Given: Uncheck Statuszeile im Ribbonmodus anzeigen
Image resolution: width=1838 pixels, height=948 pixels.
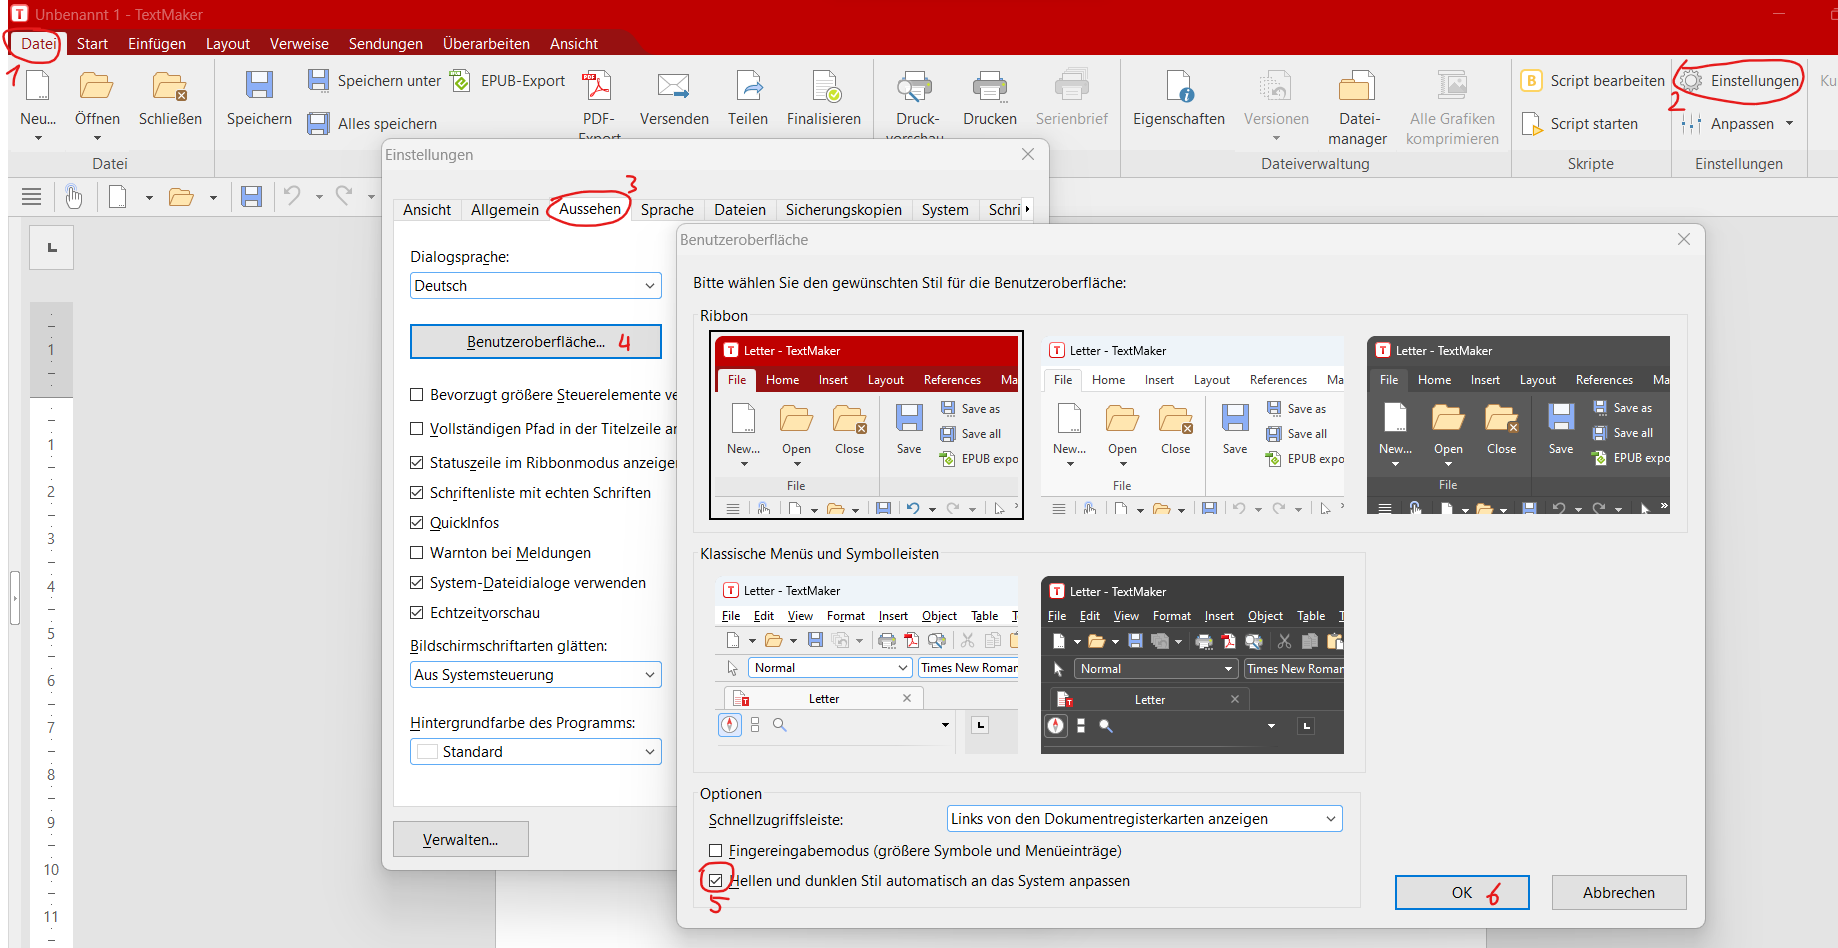Looking at the screenshot, I should pos(417,463).
